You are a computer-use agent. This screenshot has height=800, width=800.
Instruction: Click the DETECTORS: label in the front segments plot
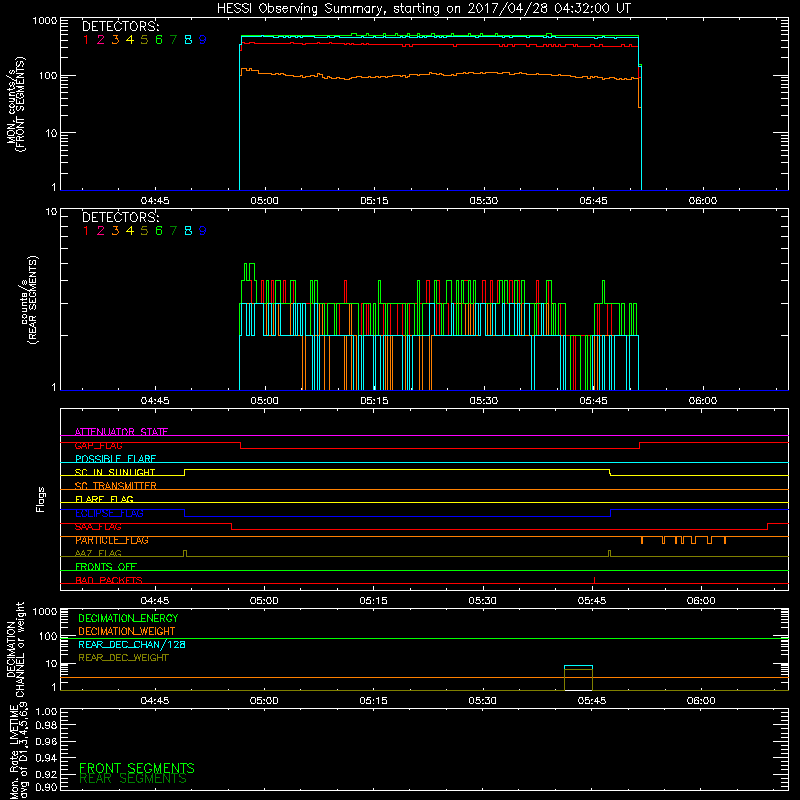pyautogui.click(x=120, y=27)
